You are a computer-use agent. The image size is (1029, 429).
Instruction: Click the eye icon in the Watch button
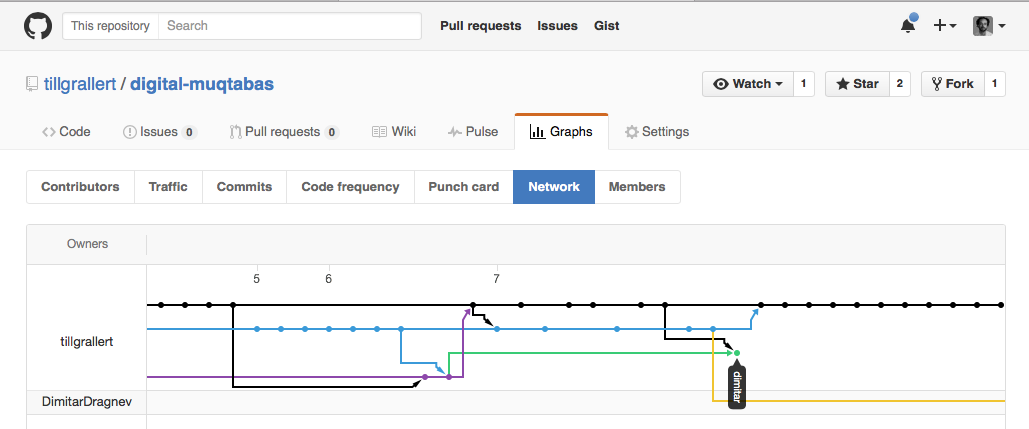(721, 84)
